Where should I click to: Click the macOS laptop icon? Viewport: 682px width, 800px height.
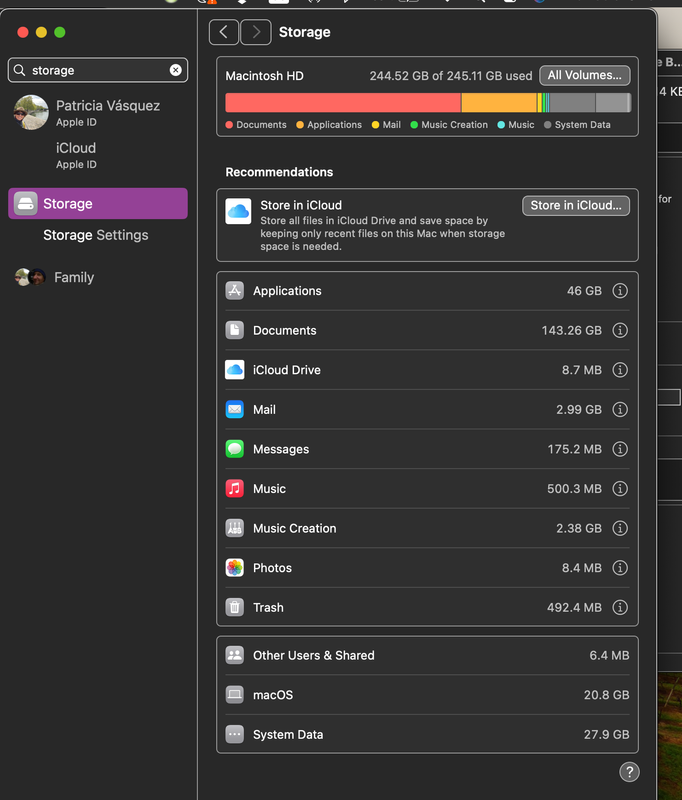tap(235, 695)
